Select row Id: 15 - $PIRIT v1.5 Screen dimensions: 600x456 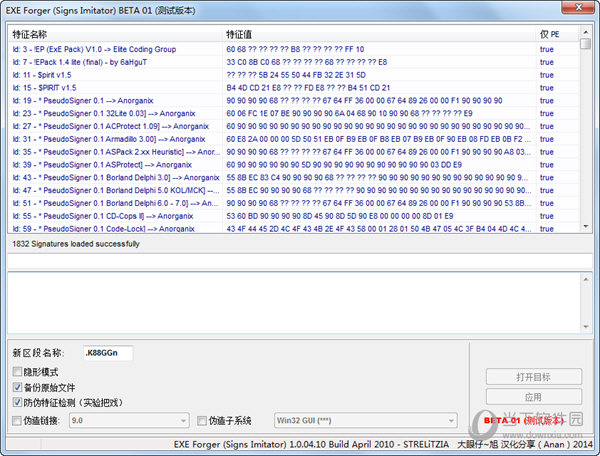tap(293, 88)
